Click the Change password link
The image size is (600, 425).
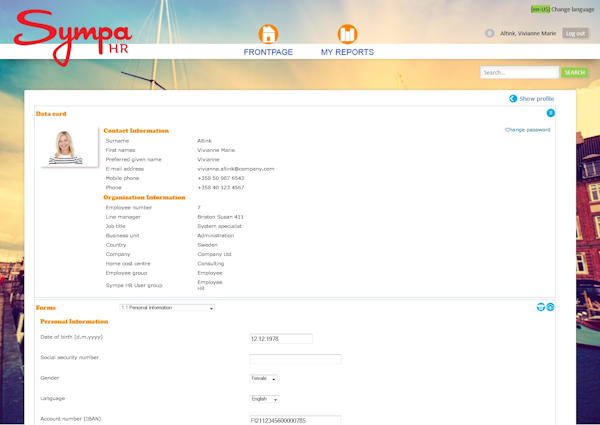click(527, 130)
